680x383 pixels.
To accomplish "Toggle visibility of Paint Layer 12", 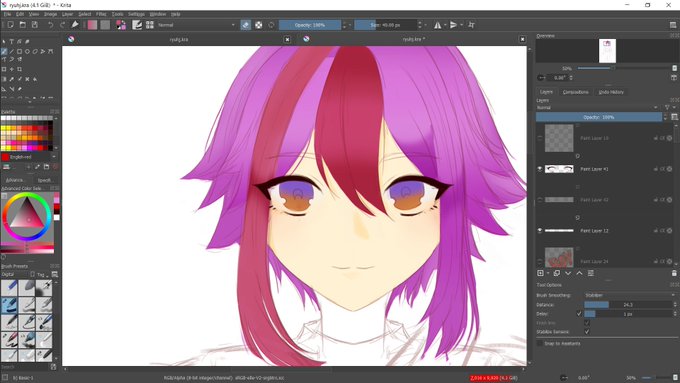I will point(540,231).
